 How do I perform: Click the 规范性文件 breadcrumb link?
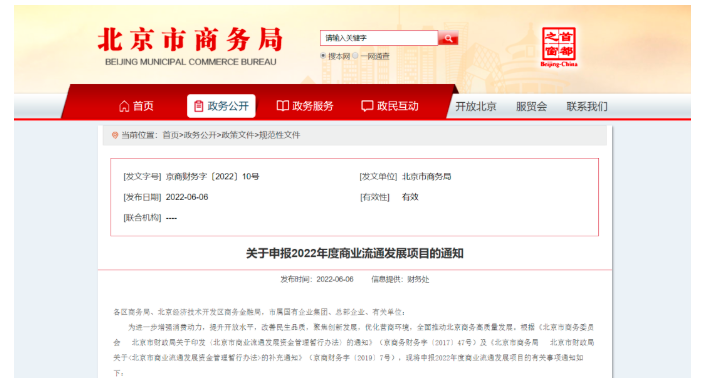279,135
